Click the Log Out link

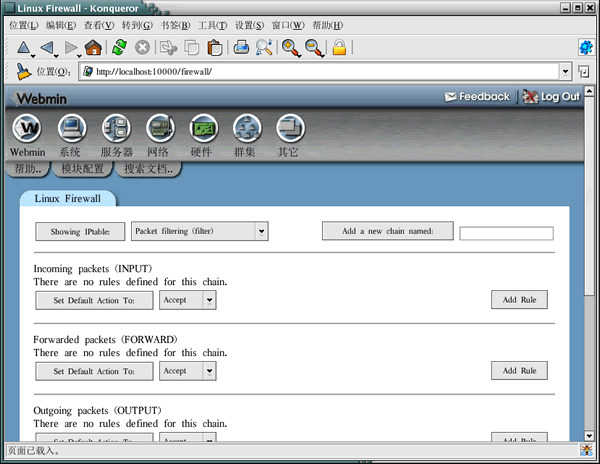click(x=551, y=96)
